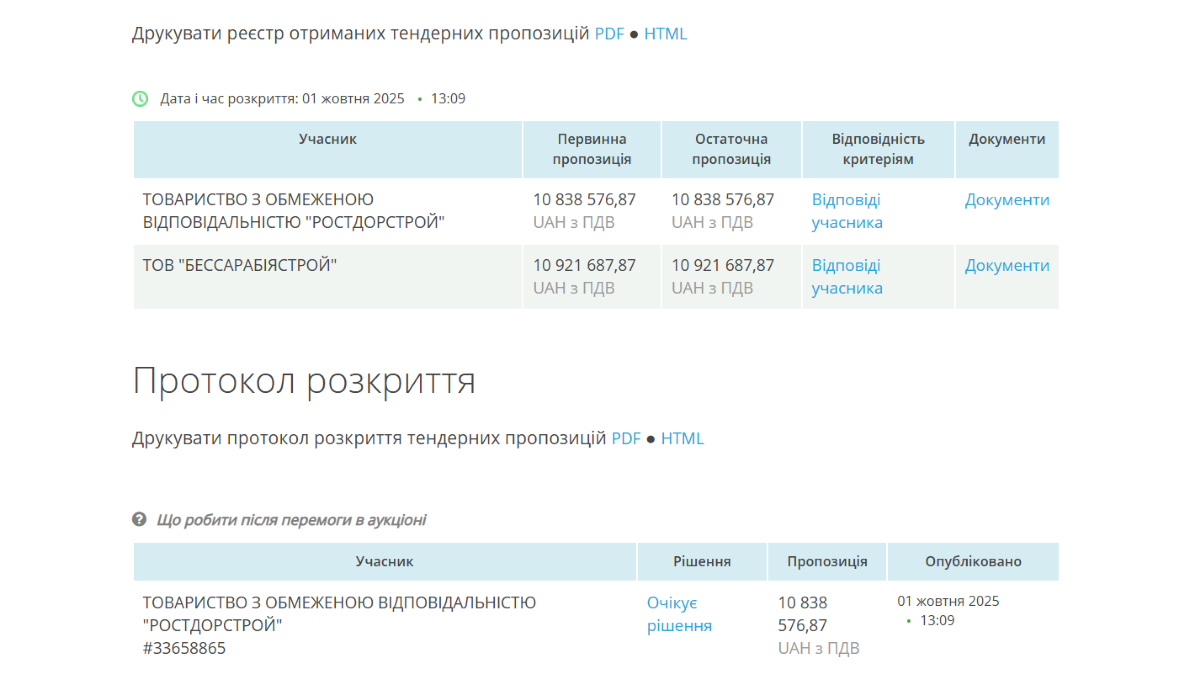Select the ТОВ "БЕССАРАБІЯСТРОЙ" participant name
This screenshot has width=1203, height=675.
pos(240,266)
